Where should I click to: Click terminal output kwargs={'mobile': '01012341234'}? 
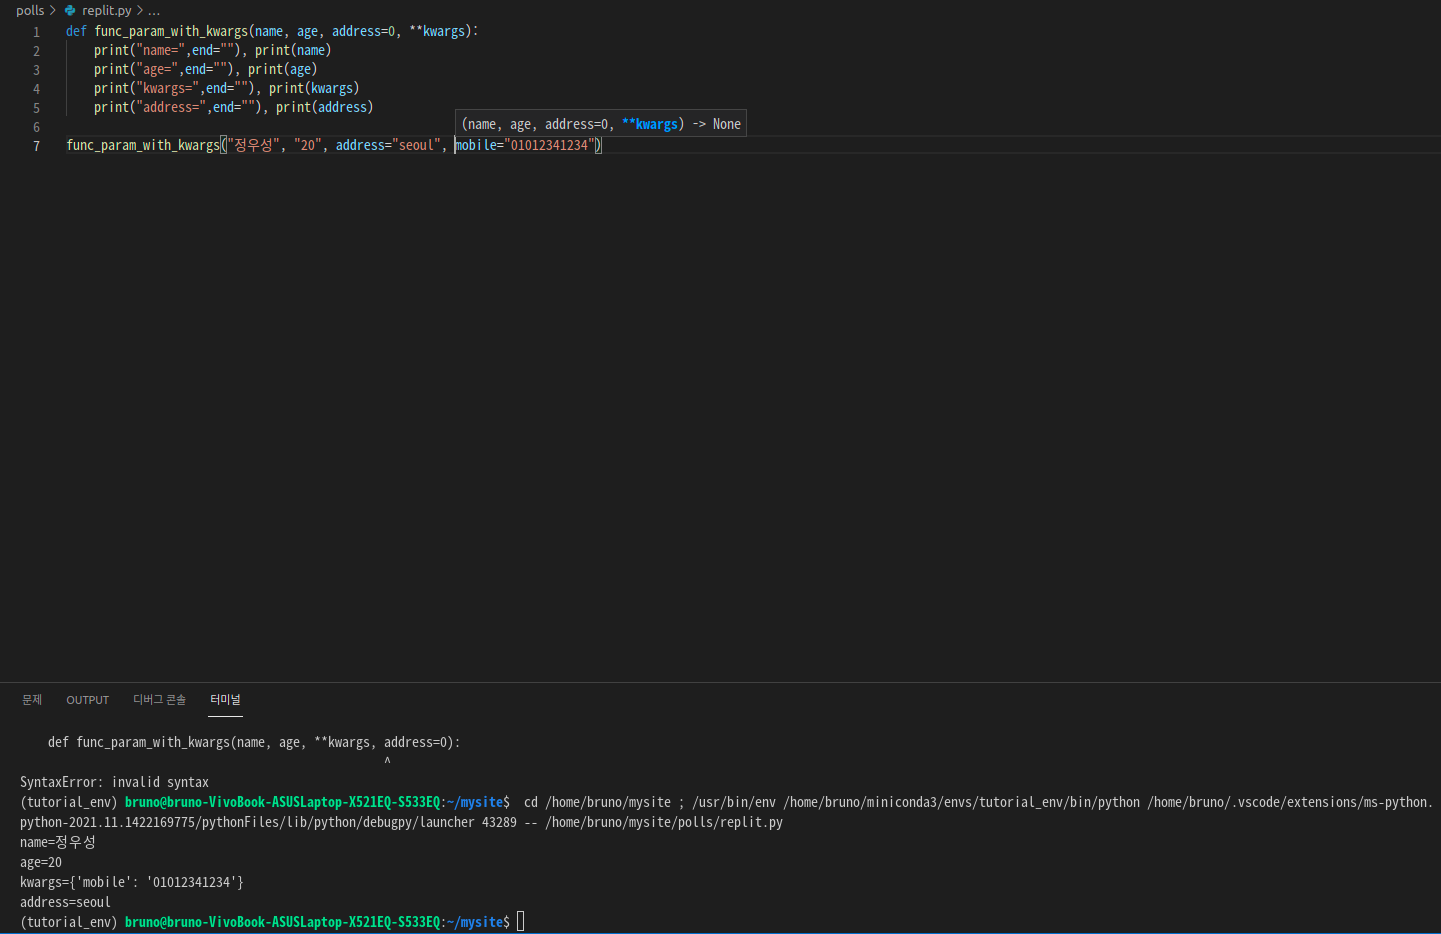point(132,882)
